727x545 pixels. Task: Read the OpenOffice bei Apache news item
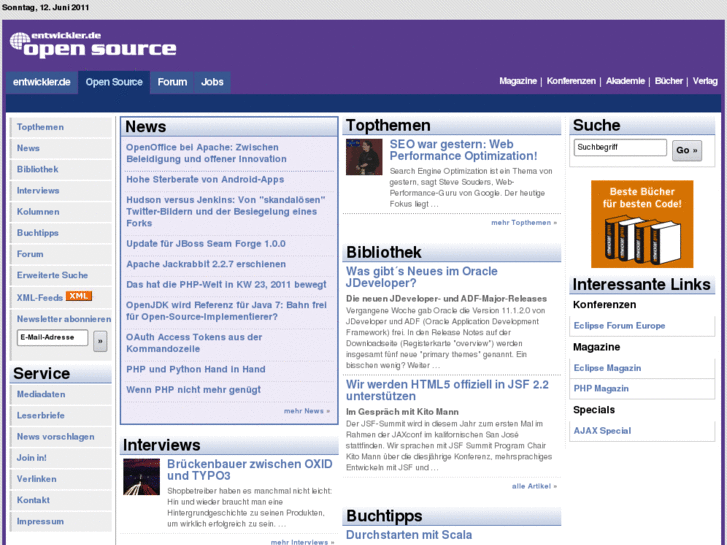[206, 153]
